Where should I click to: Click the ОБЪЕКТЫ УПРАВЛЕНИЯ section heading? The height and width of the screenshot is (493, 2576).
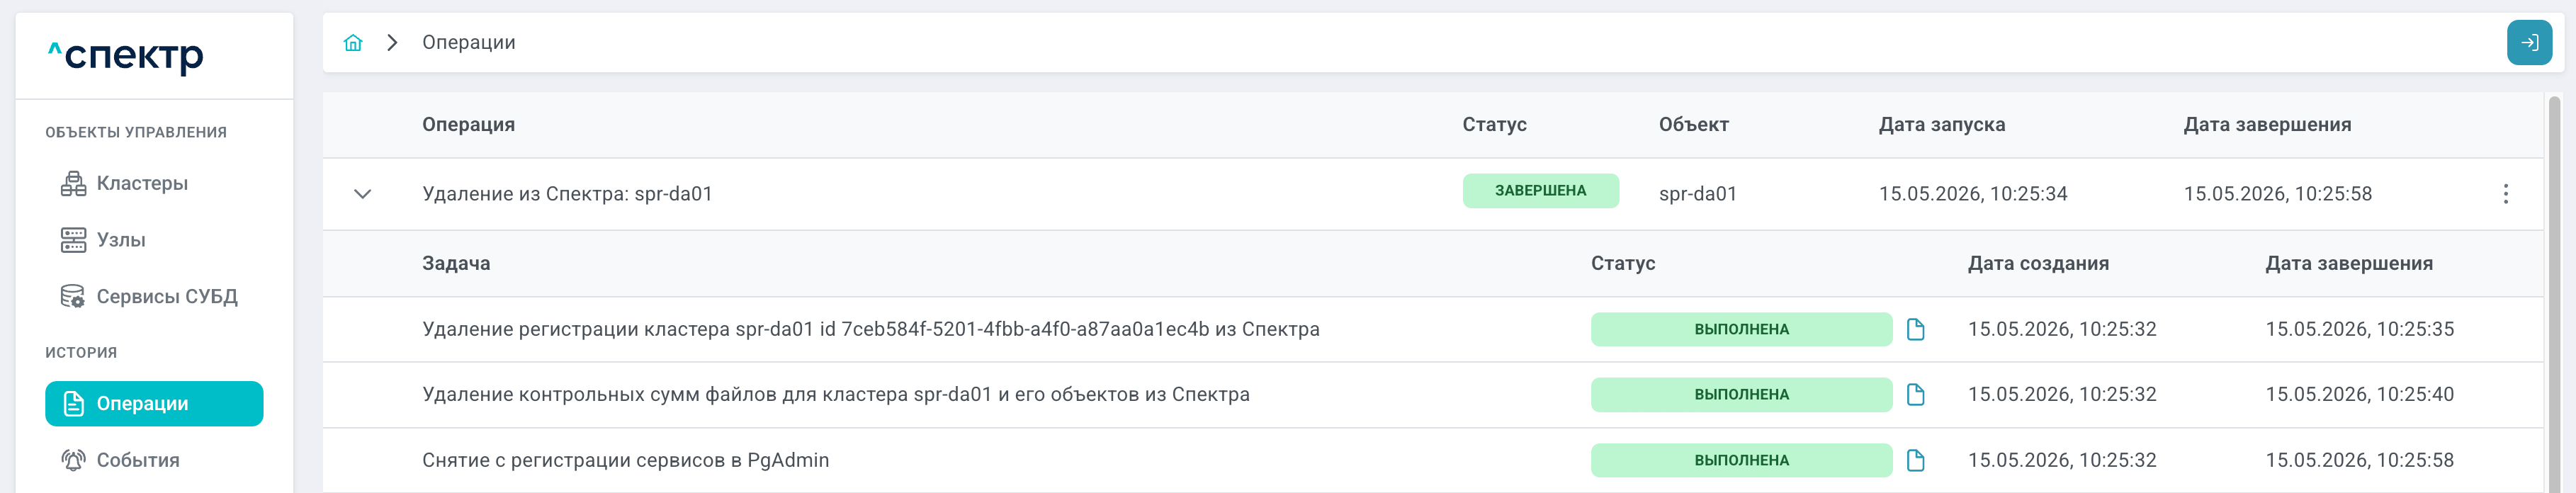136,133
